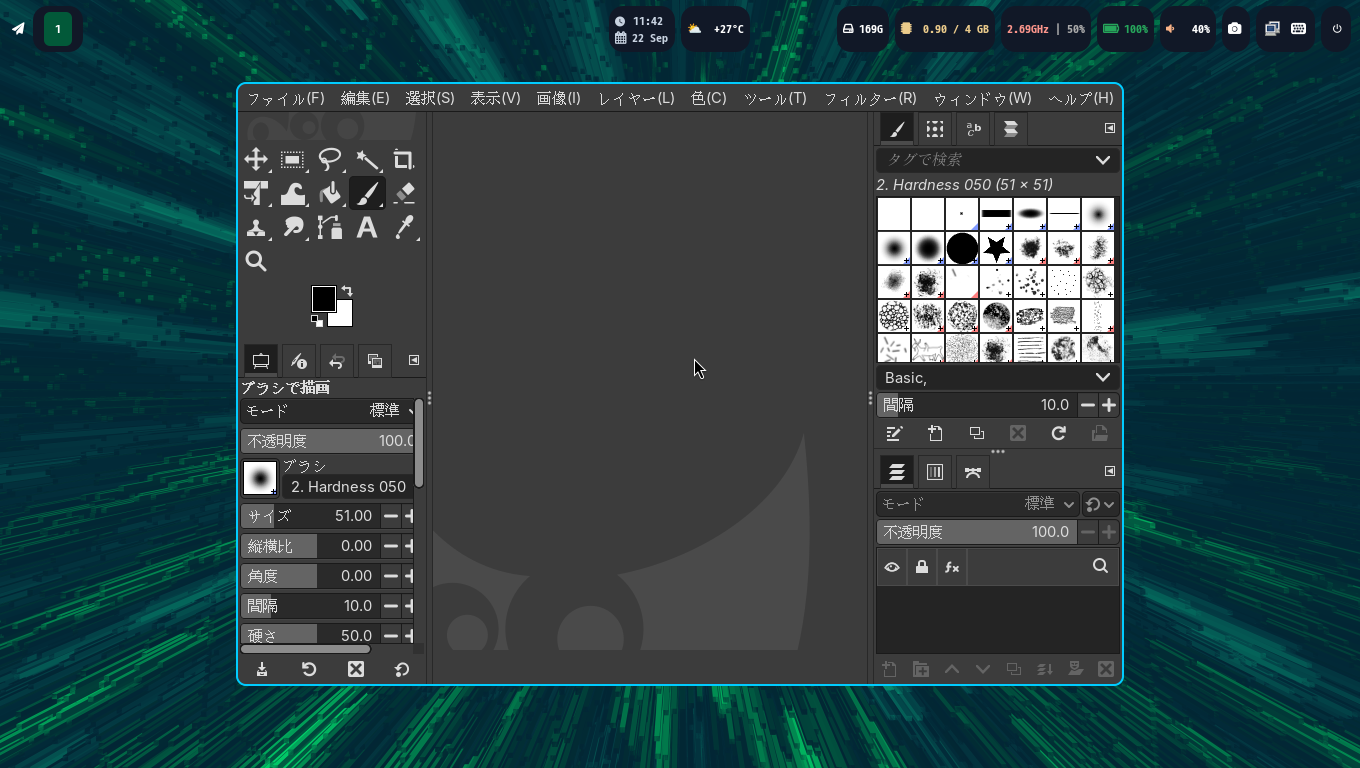Increase the brush spacing value with plus

(x=1109, y=405)
